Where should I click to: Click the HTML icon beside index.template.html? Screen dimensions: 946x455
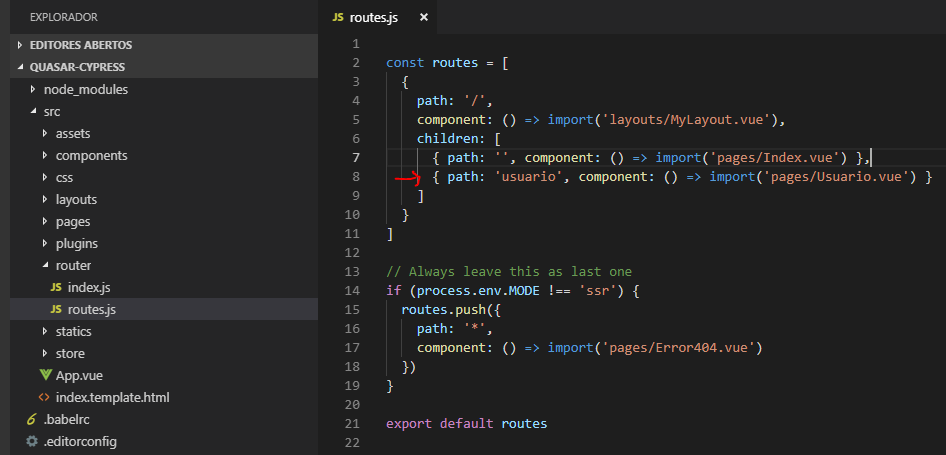click(45, 398)
